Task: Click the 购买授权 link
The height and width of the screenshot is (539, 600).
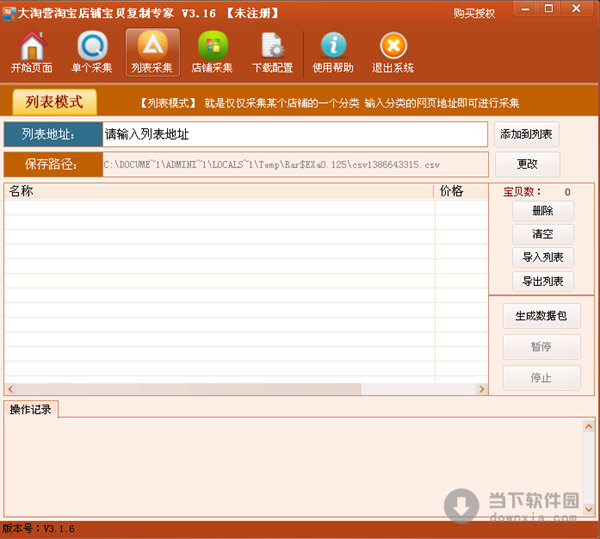Action: pyautogui.click(x=474, y=13)
